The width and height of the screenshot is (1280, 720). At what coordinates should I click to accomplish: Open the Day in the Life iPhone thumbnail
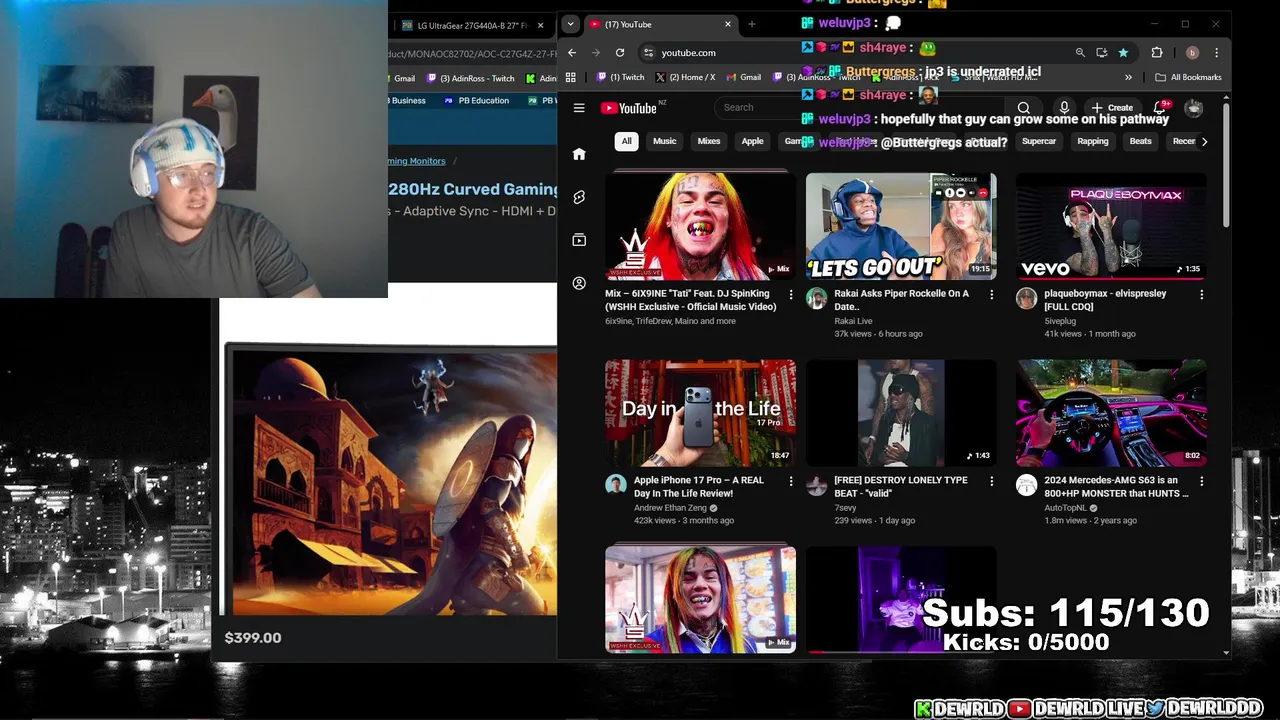coord(700,413)
